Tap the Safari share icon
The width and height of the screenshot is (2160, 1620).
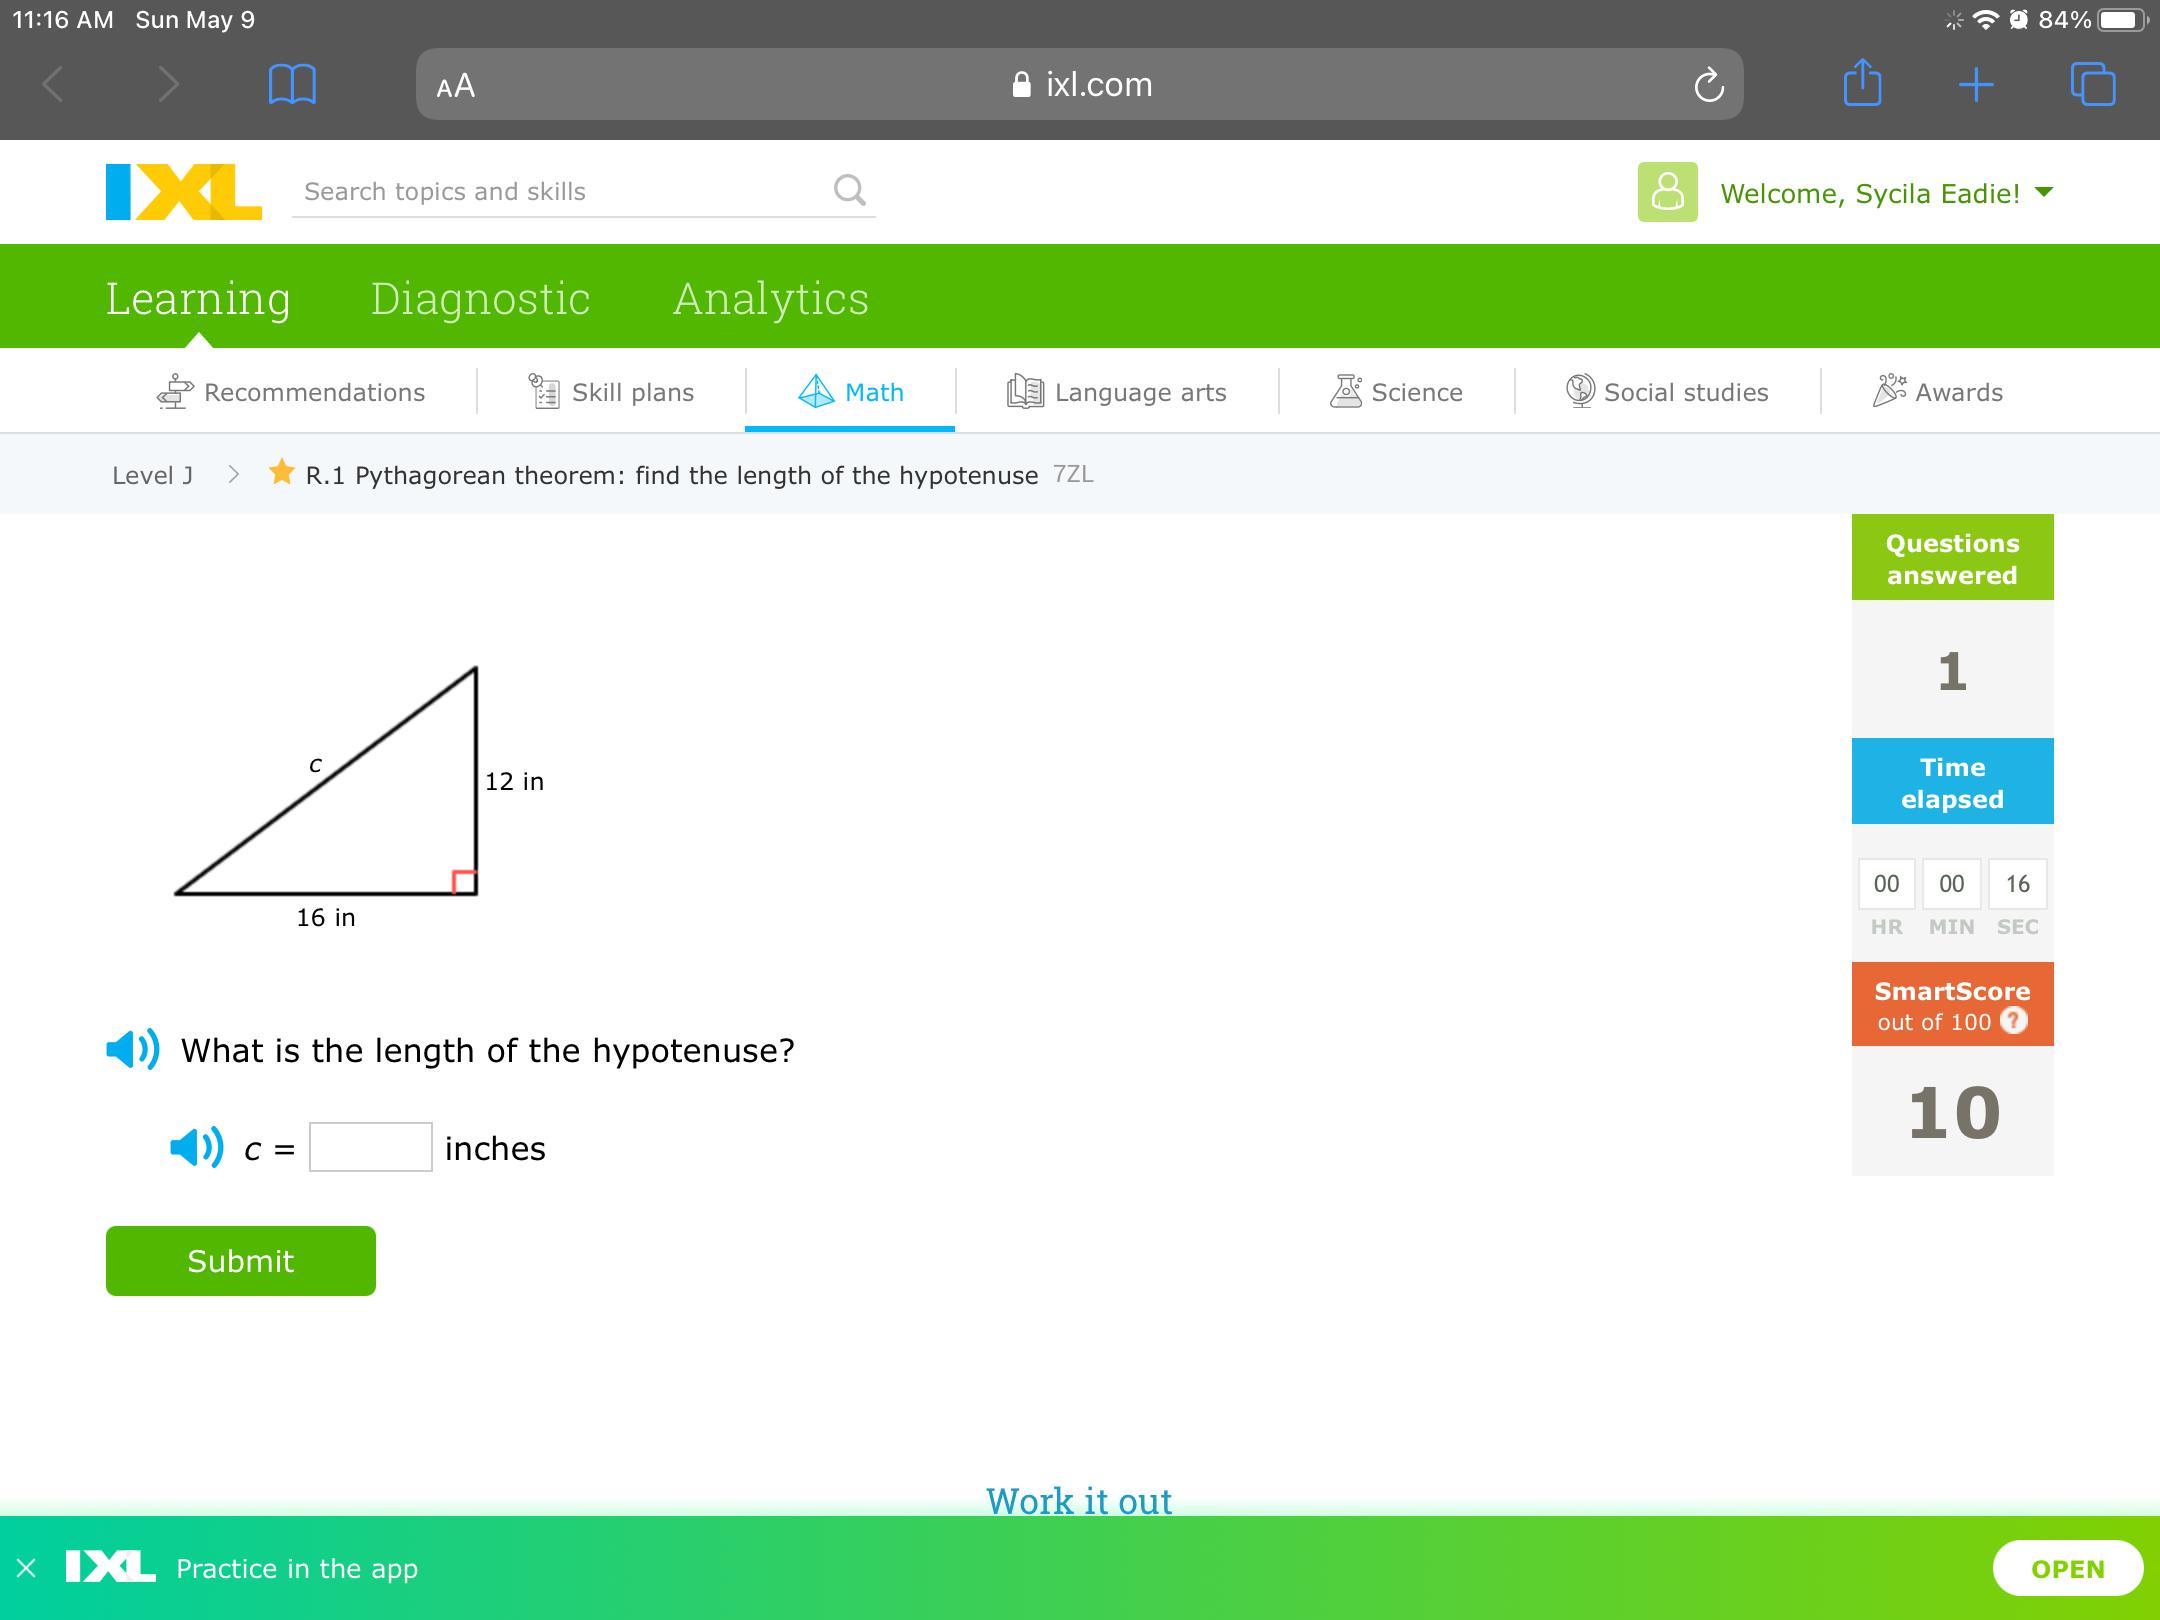pyautogui.click(x=1861, y=84)
